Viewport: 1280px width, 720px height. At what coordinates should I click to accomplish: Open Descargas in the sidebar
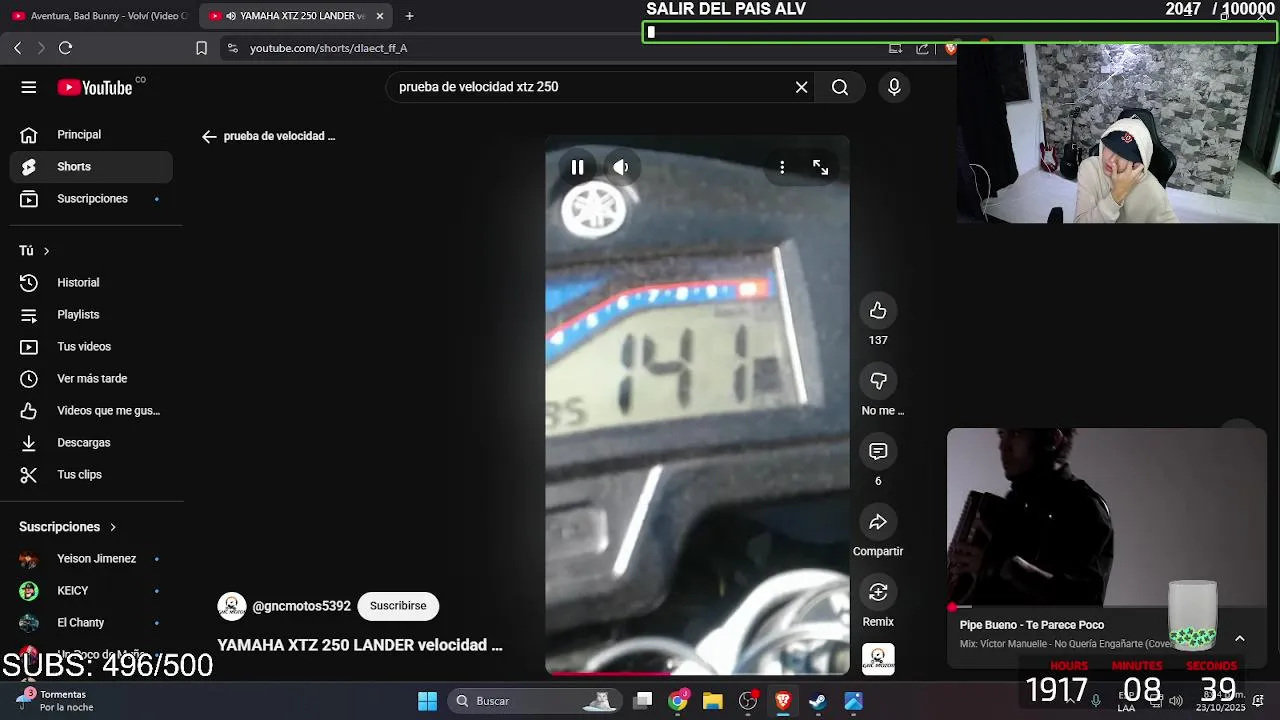91,443
